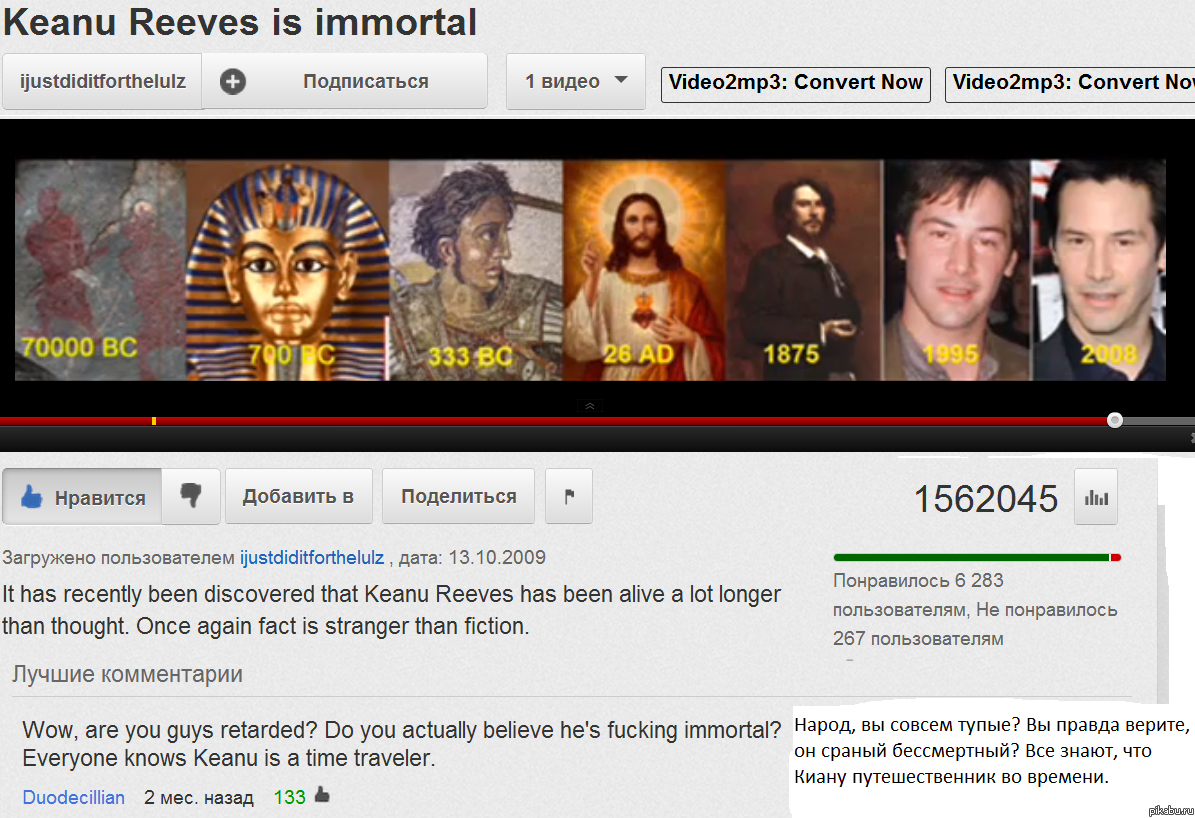Click the video progress scrubber handle
Viewport: 1195px width, 818px height.
1114,420
